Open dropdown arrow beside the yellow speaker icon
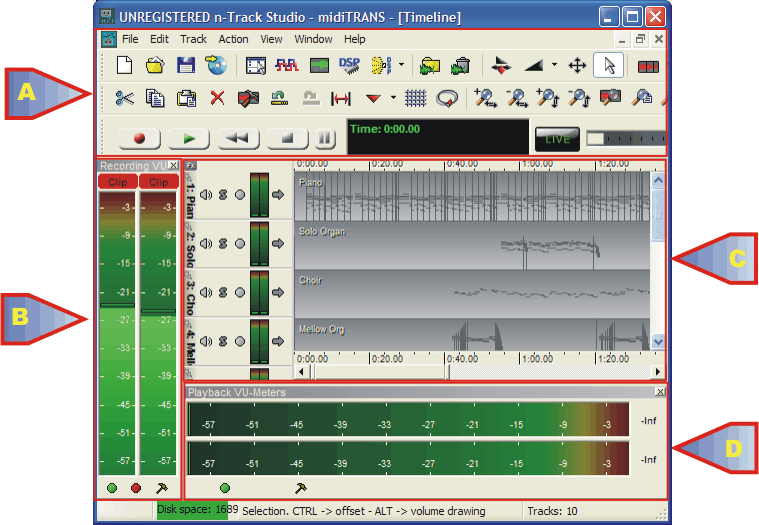The image size is (759, 525). 401,66
